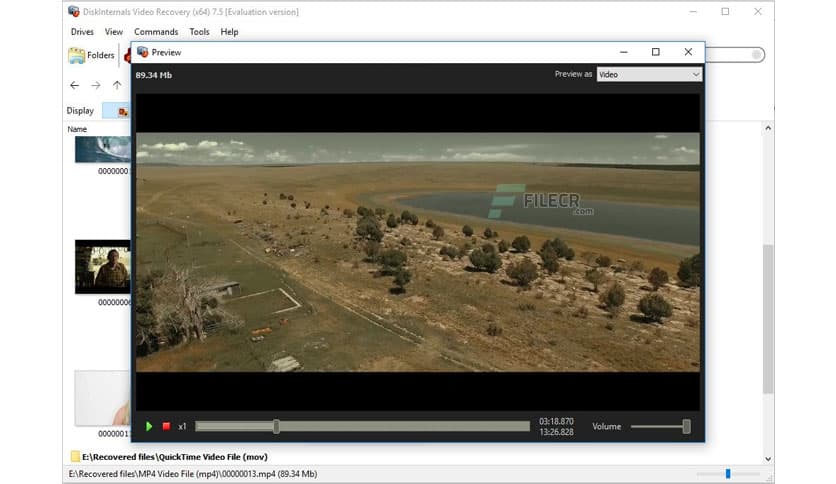The image size is (836, 484).
Task: Click the 13:26.828 total duration text
Action: point(556,432)
